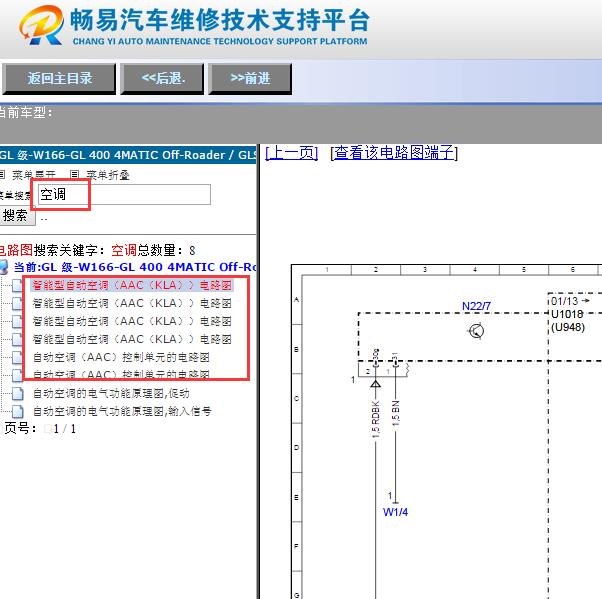Click the document icon beside 电气功能原理图,输入信号
Image resolution: width=602 pixels, height=599 pixels.
click(17, 412)
